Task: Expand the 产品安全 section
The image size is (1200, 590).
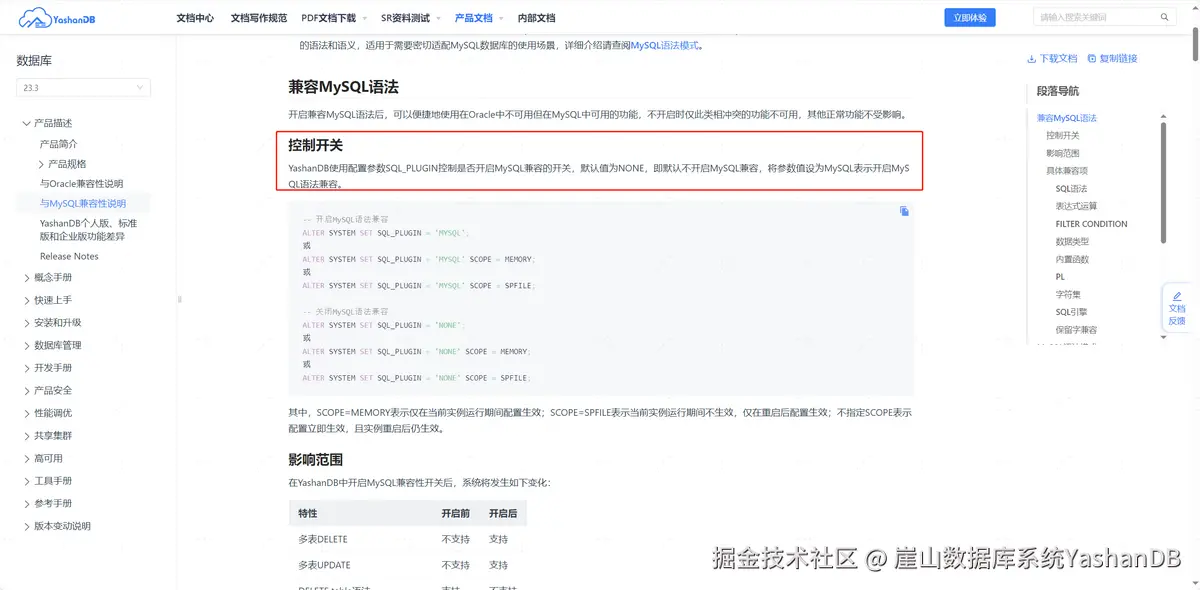Action: [27, 390]
